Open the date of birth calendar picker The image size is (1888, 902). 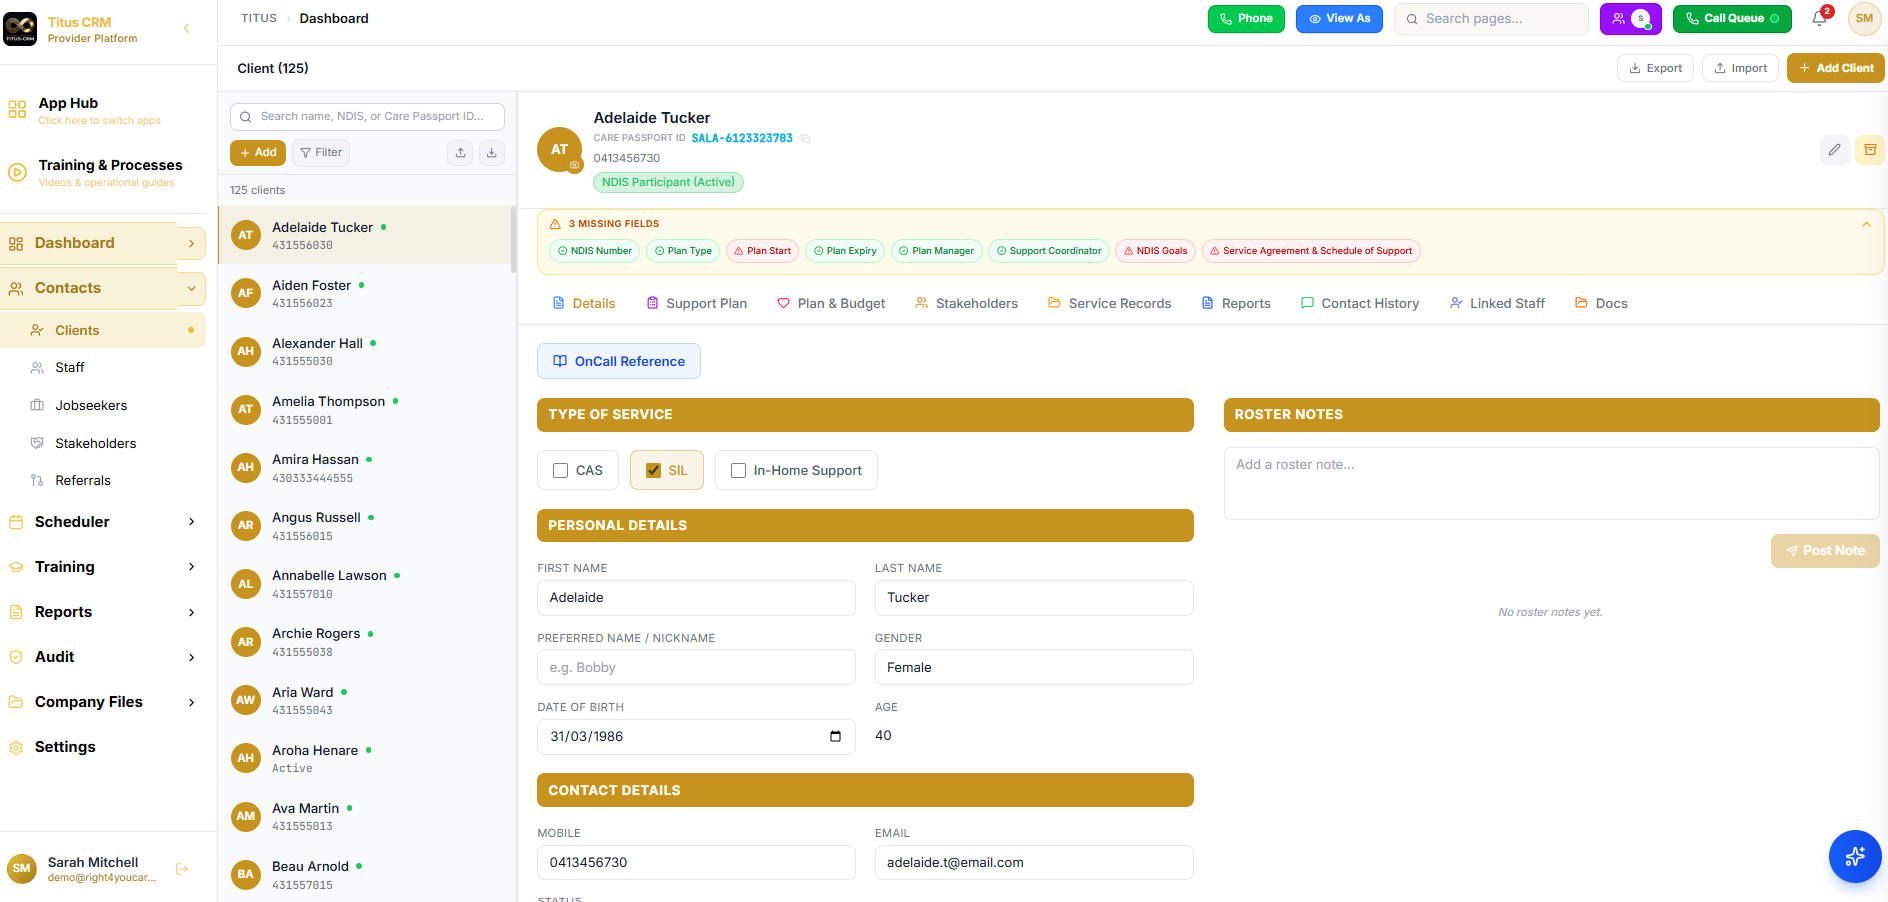[x=835, y=737]
